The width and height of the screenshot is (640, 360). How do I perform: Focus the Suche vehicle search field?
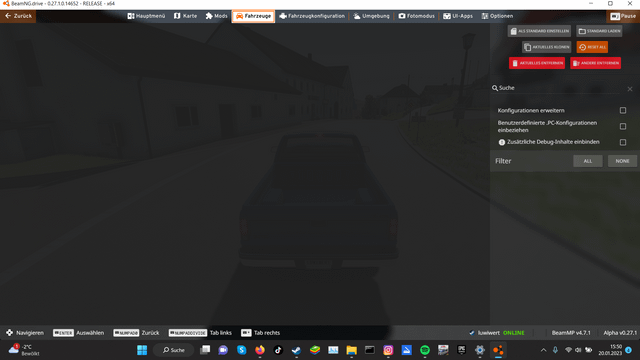coord(557,88)
